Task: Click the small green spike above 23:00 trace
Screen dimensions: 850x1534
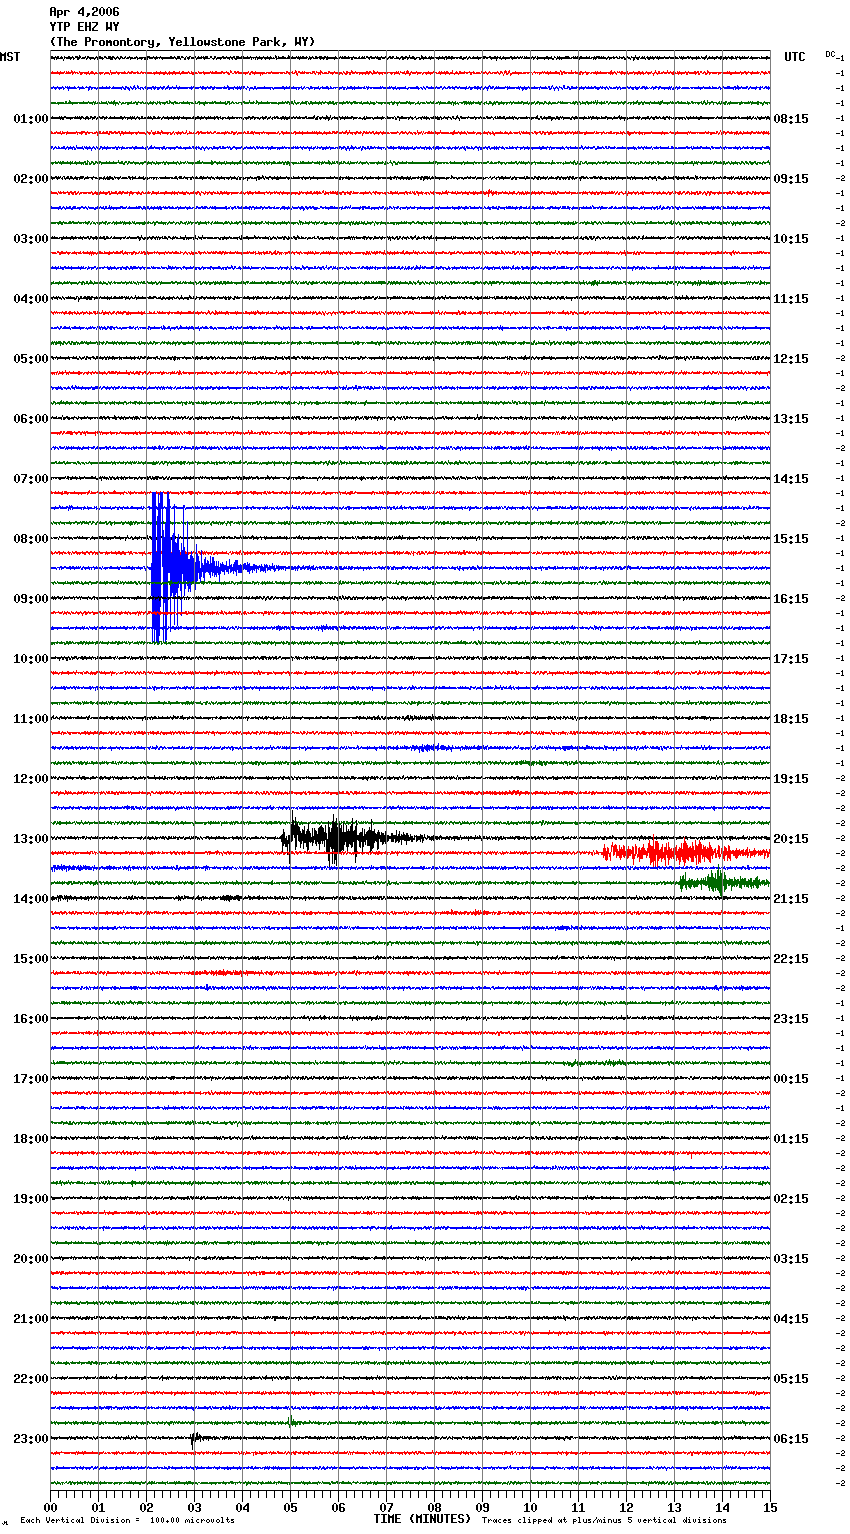Action: [x=291, y=1421]
